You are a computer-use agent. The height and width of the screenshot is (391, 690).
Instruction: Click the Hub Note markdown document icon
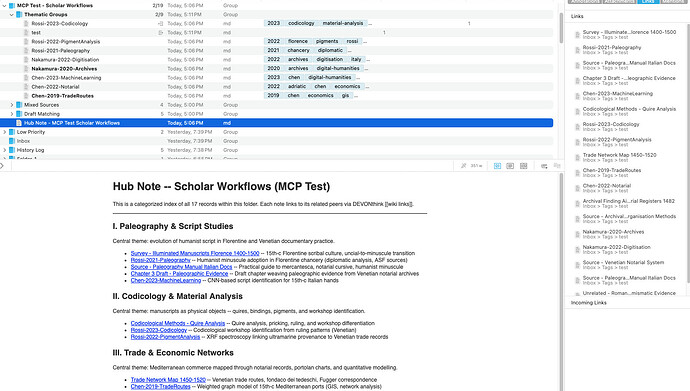[x=19, y=123]
